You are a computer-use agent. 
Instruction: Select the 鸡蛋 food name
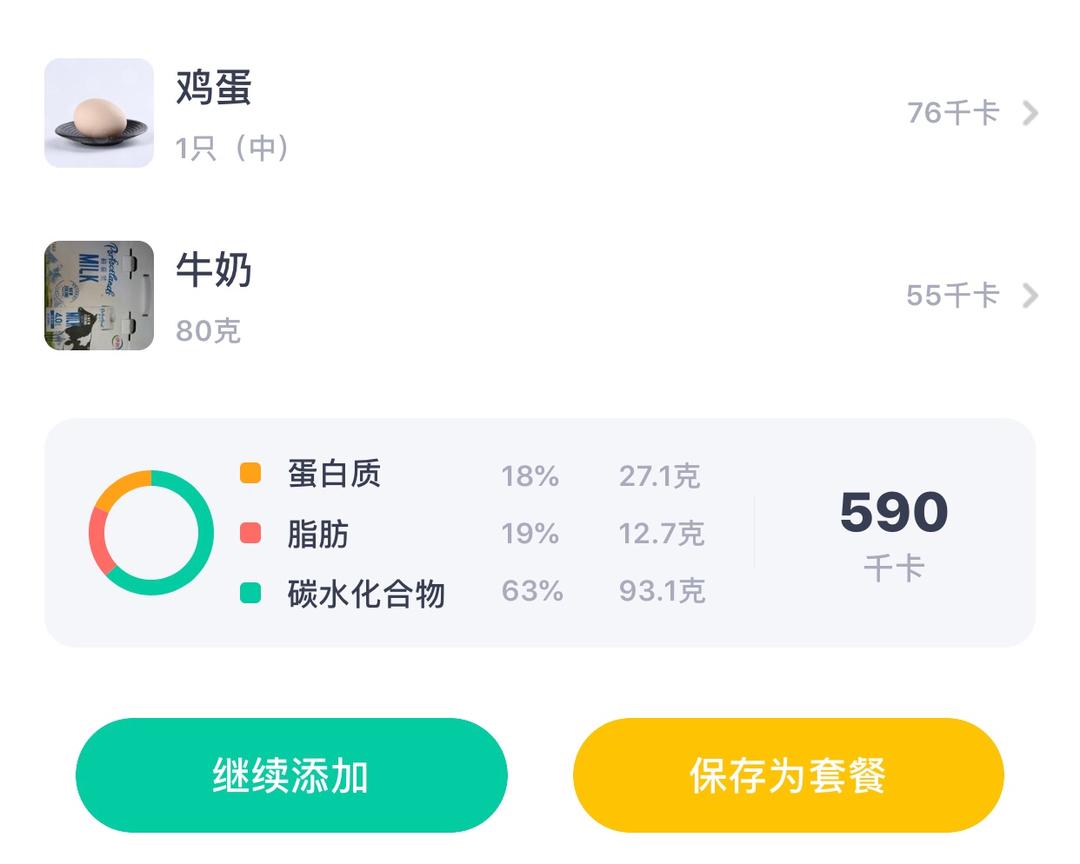point(213,88)
